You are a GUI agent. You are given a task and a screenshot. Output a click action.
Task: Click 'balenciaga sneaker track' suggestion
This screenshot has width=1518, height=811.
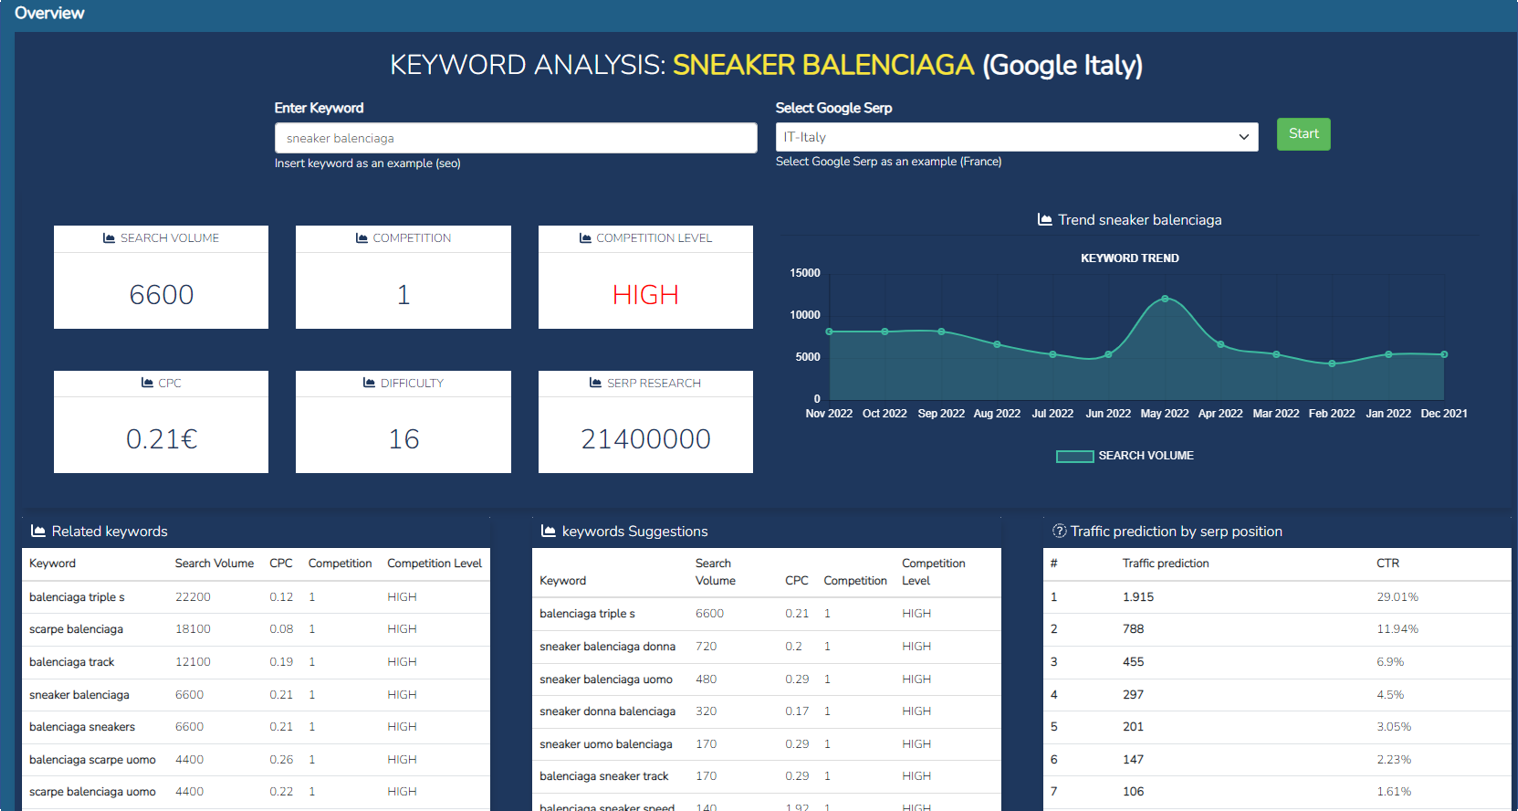tap(604, 776)
